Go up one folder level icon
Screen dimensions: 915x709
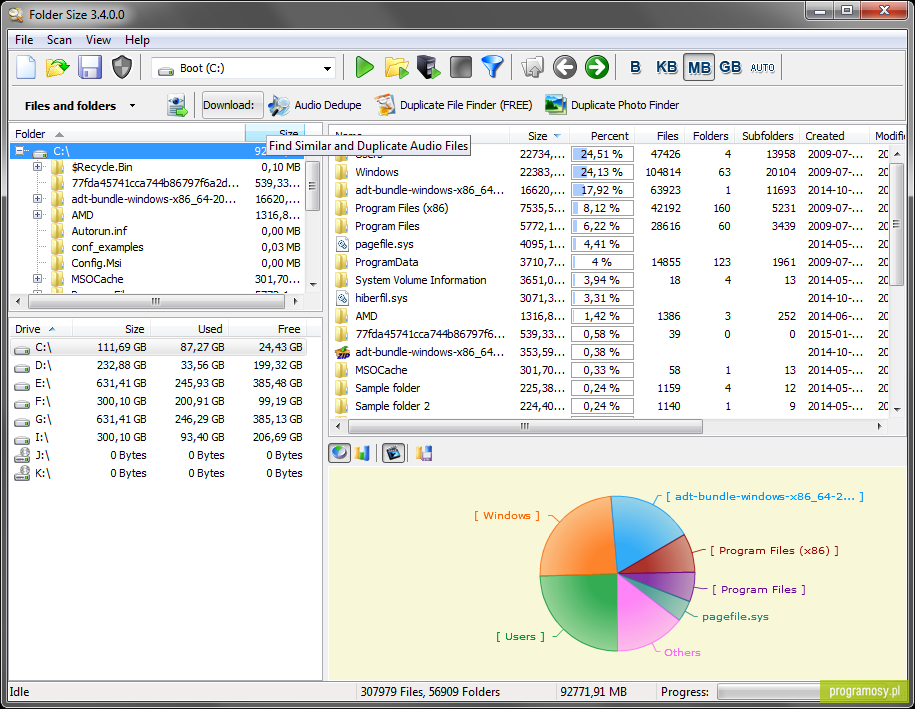[x=532, y=68]
